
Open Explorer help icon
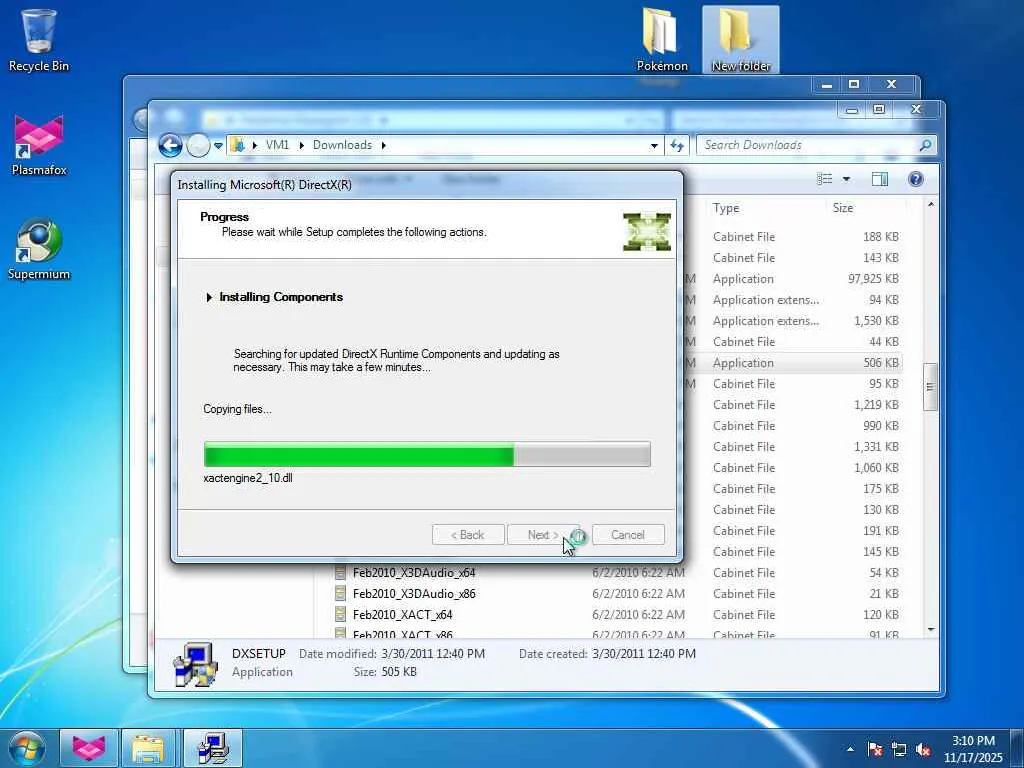tap(916, 179)
